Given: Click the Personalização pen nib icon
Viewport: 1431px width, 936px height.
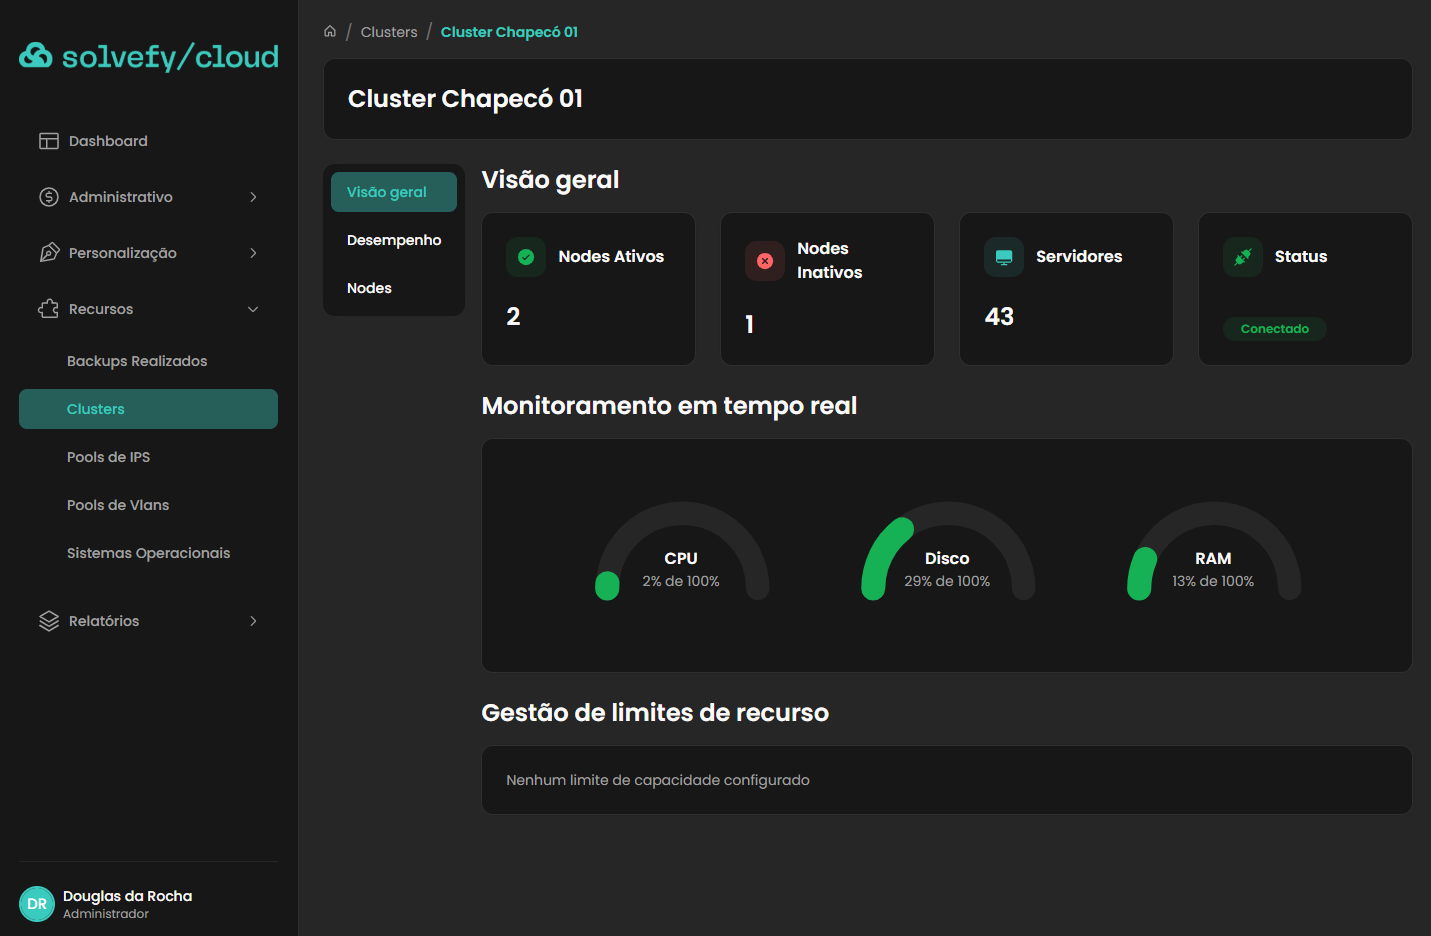Looking at the screenshot, I should tap(49, 253).
